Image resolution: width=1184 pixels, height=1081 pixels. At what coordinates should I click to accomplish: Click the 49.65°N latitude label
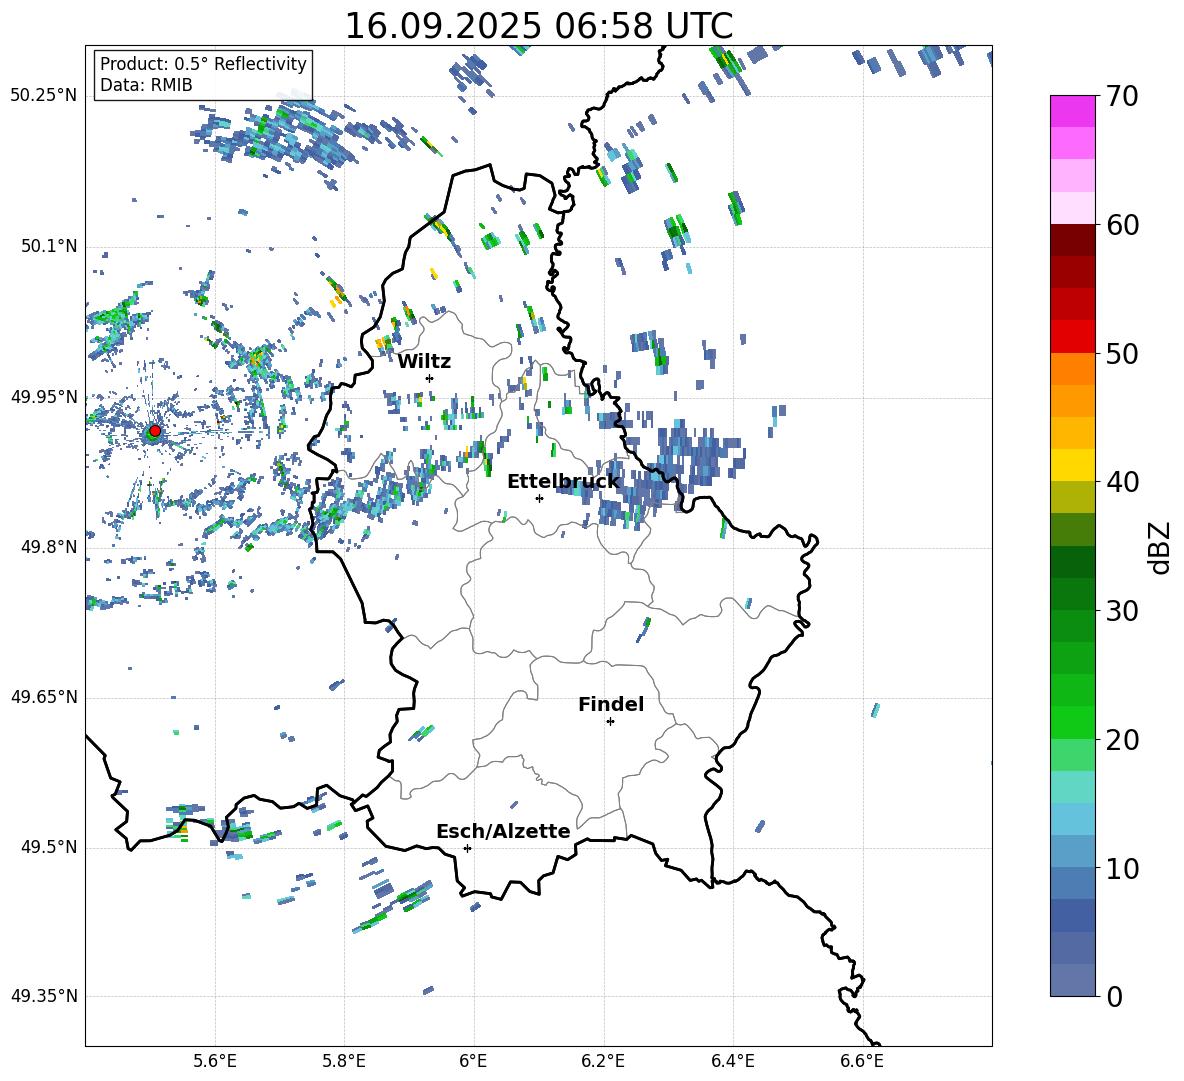click(x=44, y=697)
